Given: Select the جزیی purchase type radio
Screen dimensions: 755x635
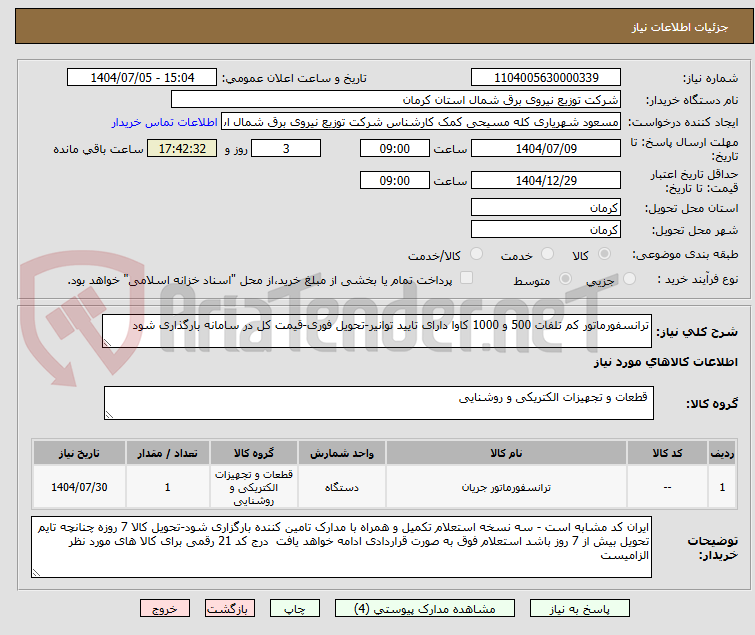Looking at the screenshot, I should click(629, 279).
